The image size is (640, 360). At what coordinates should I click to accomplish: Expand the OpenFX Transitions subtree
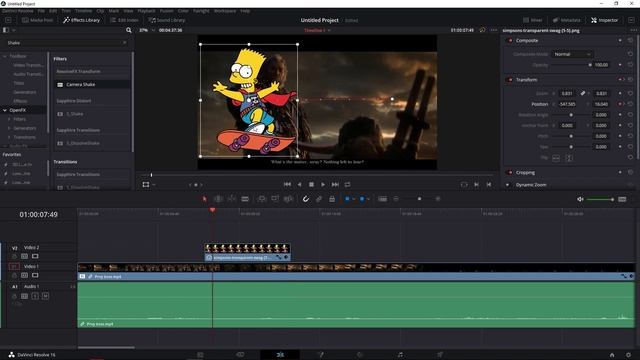[x=9, y=137]
